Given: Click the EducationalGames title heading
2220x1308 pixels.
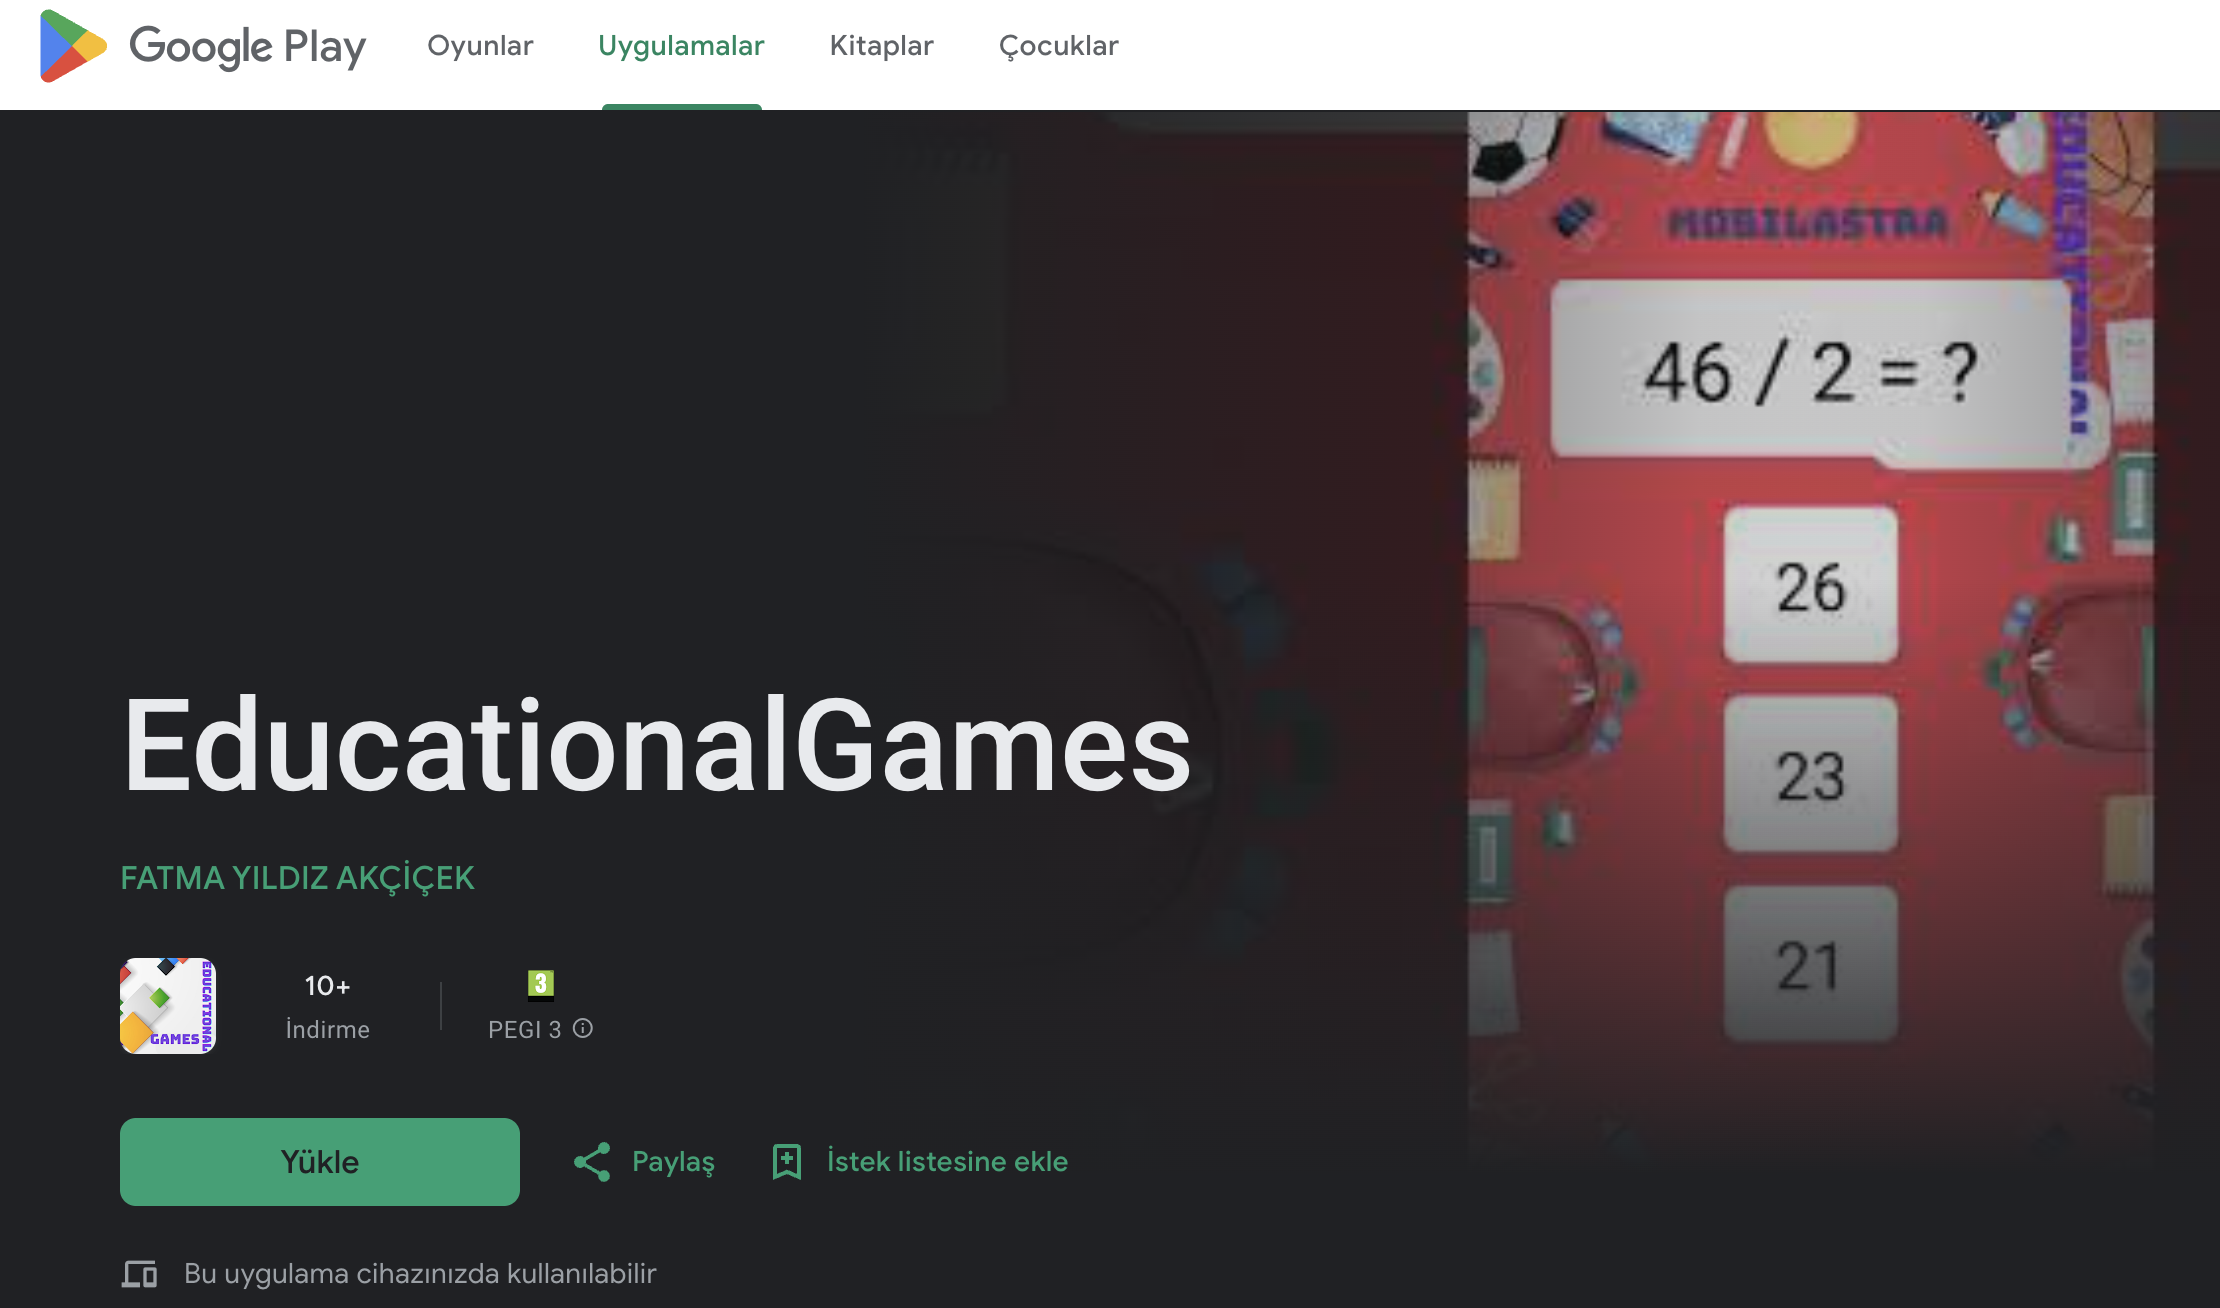Looking at the screenshot, I should point(657,746).
